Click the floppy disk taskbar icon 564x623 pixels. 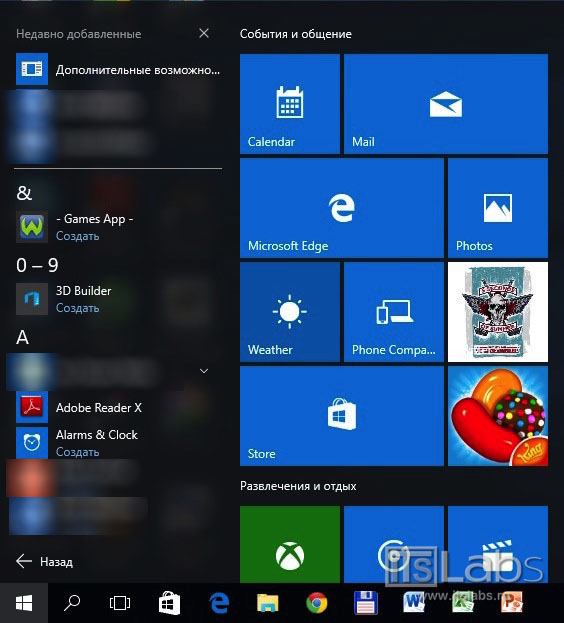pyautogui.click(x=365, y=603)
